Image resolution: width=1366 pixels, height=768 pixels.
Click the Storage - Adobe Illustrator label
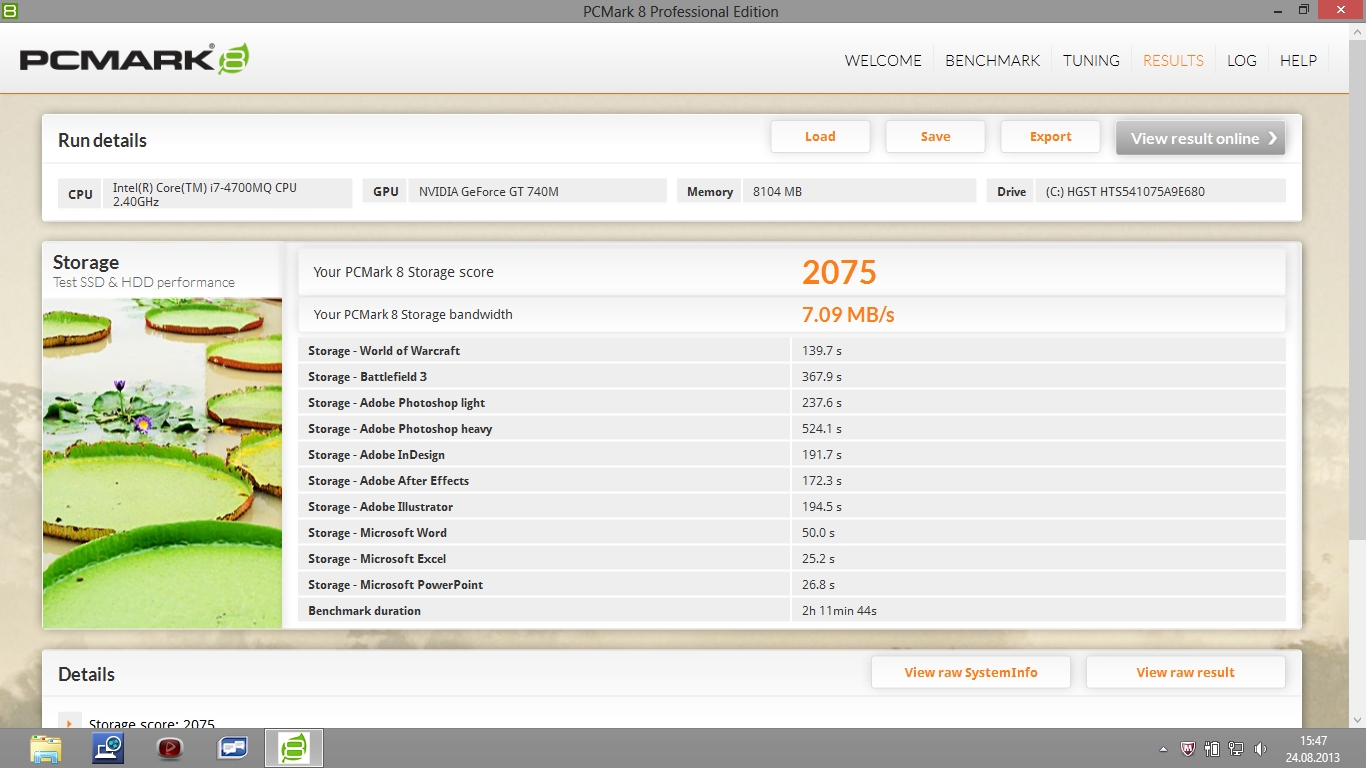(x=380, y=507)
